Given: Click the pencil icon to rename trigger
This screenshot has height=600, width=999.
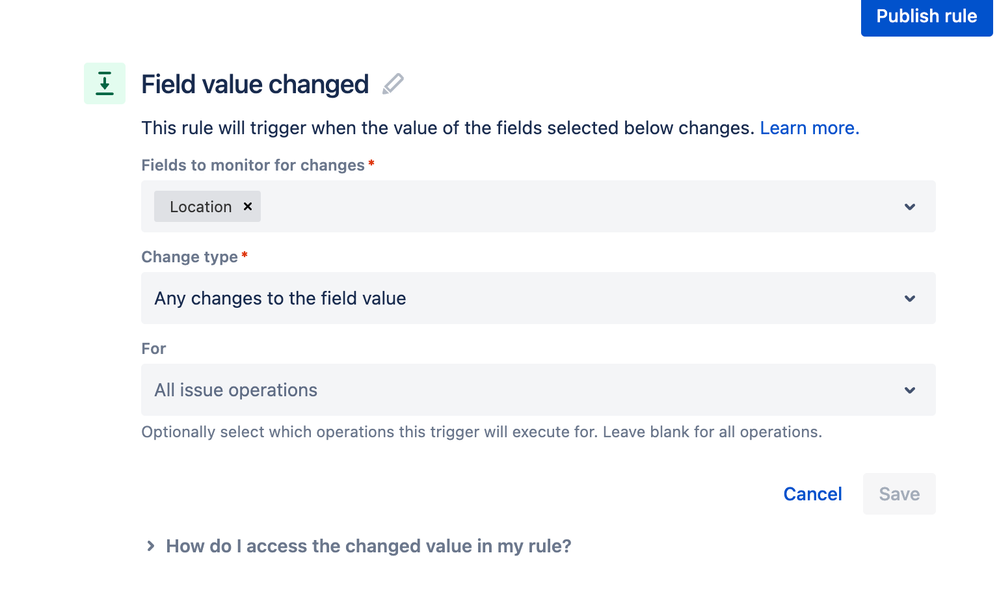Looking at the screenshot, I should coord(393,84).
